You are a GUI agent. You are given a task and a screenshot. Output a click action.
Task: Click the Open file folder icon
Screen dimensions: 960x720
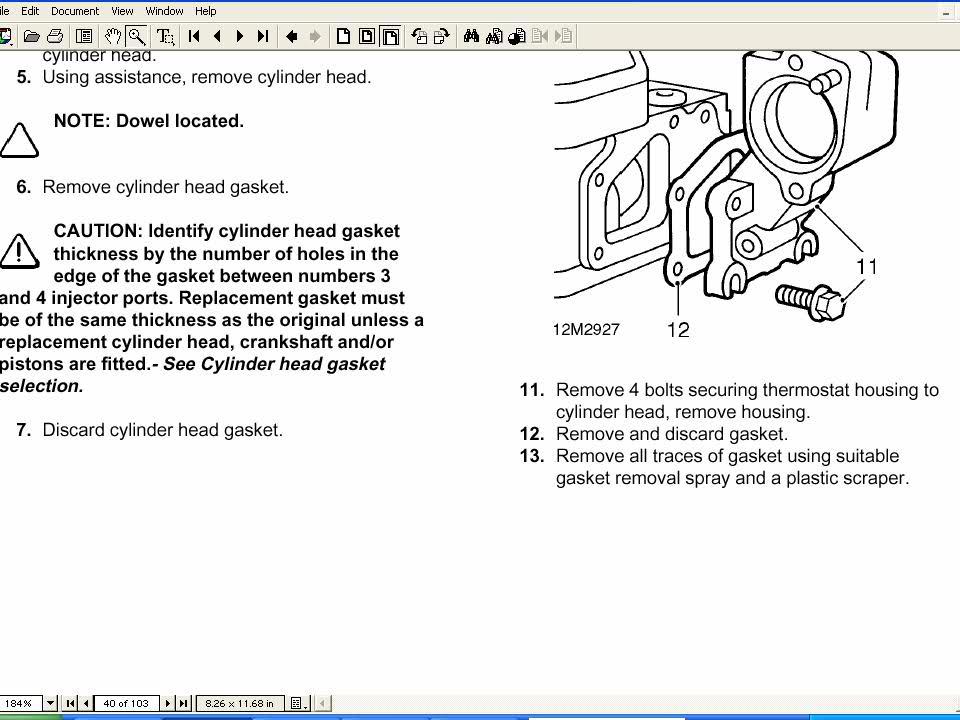(x=32, y=37)
